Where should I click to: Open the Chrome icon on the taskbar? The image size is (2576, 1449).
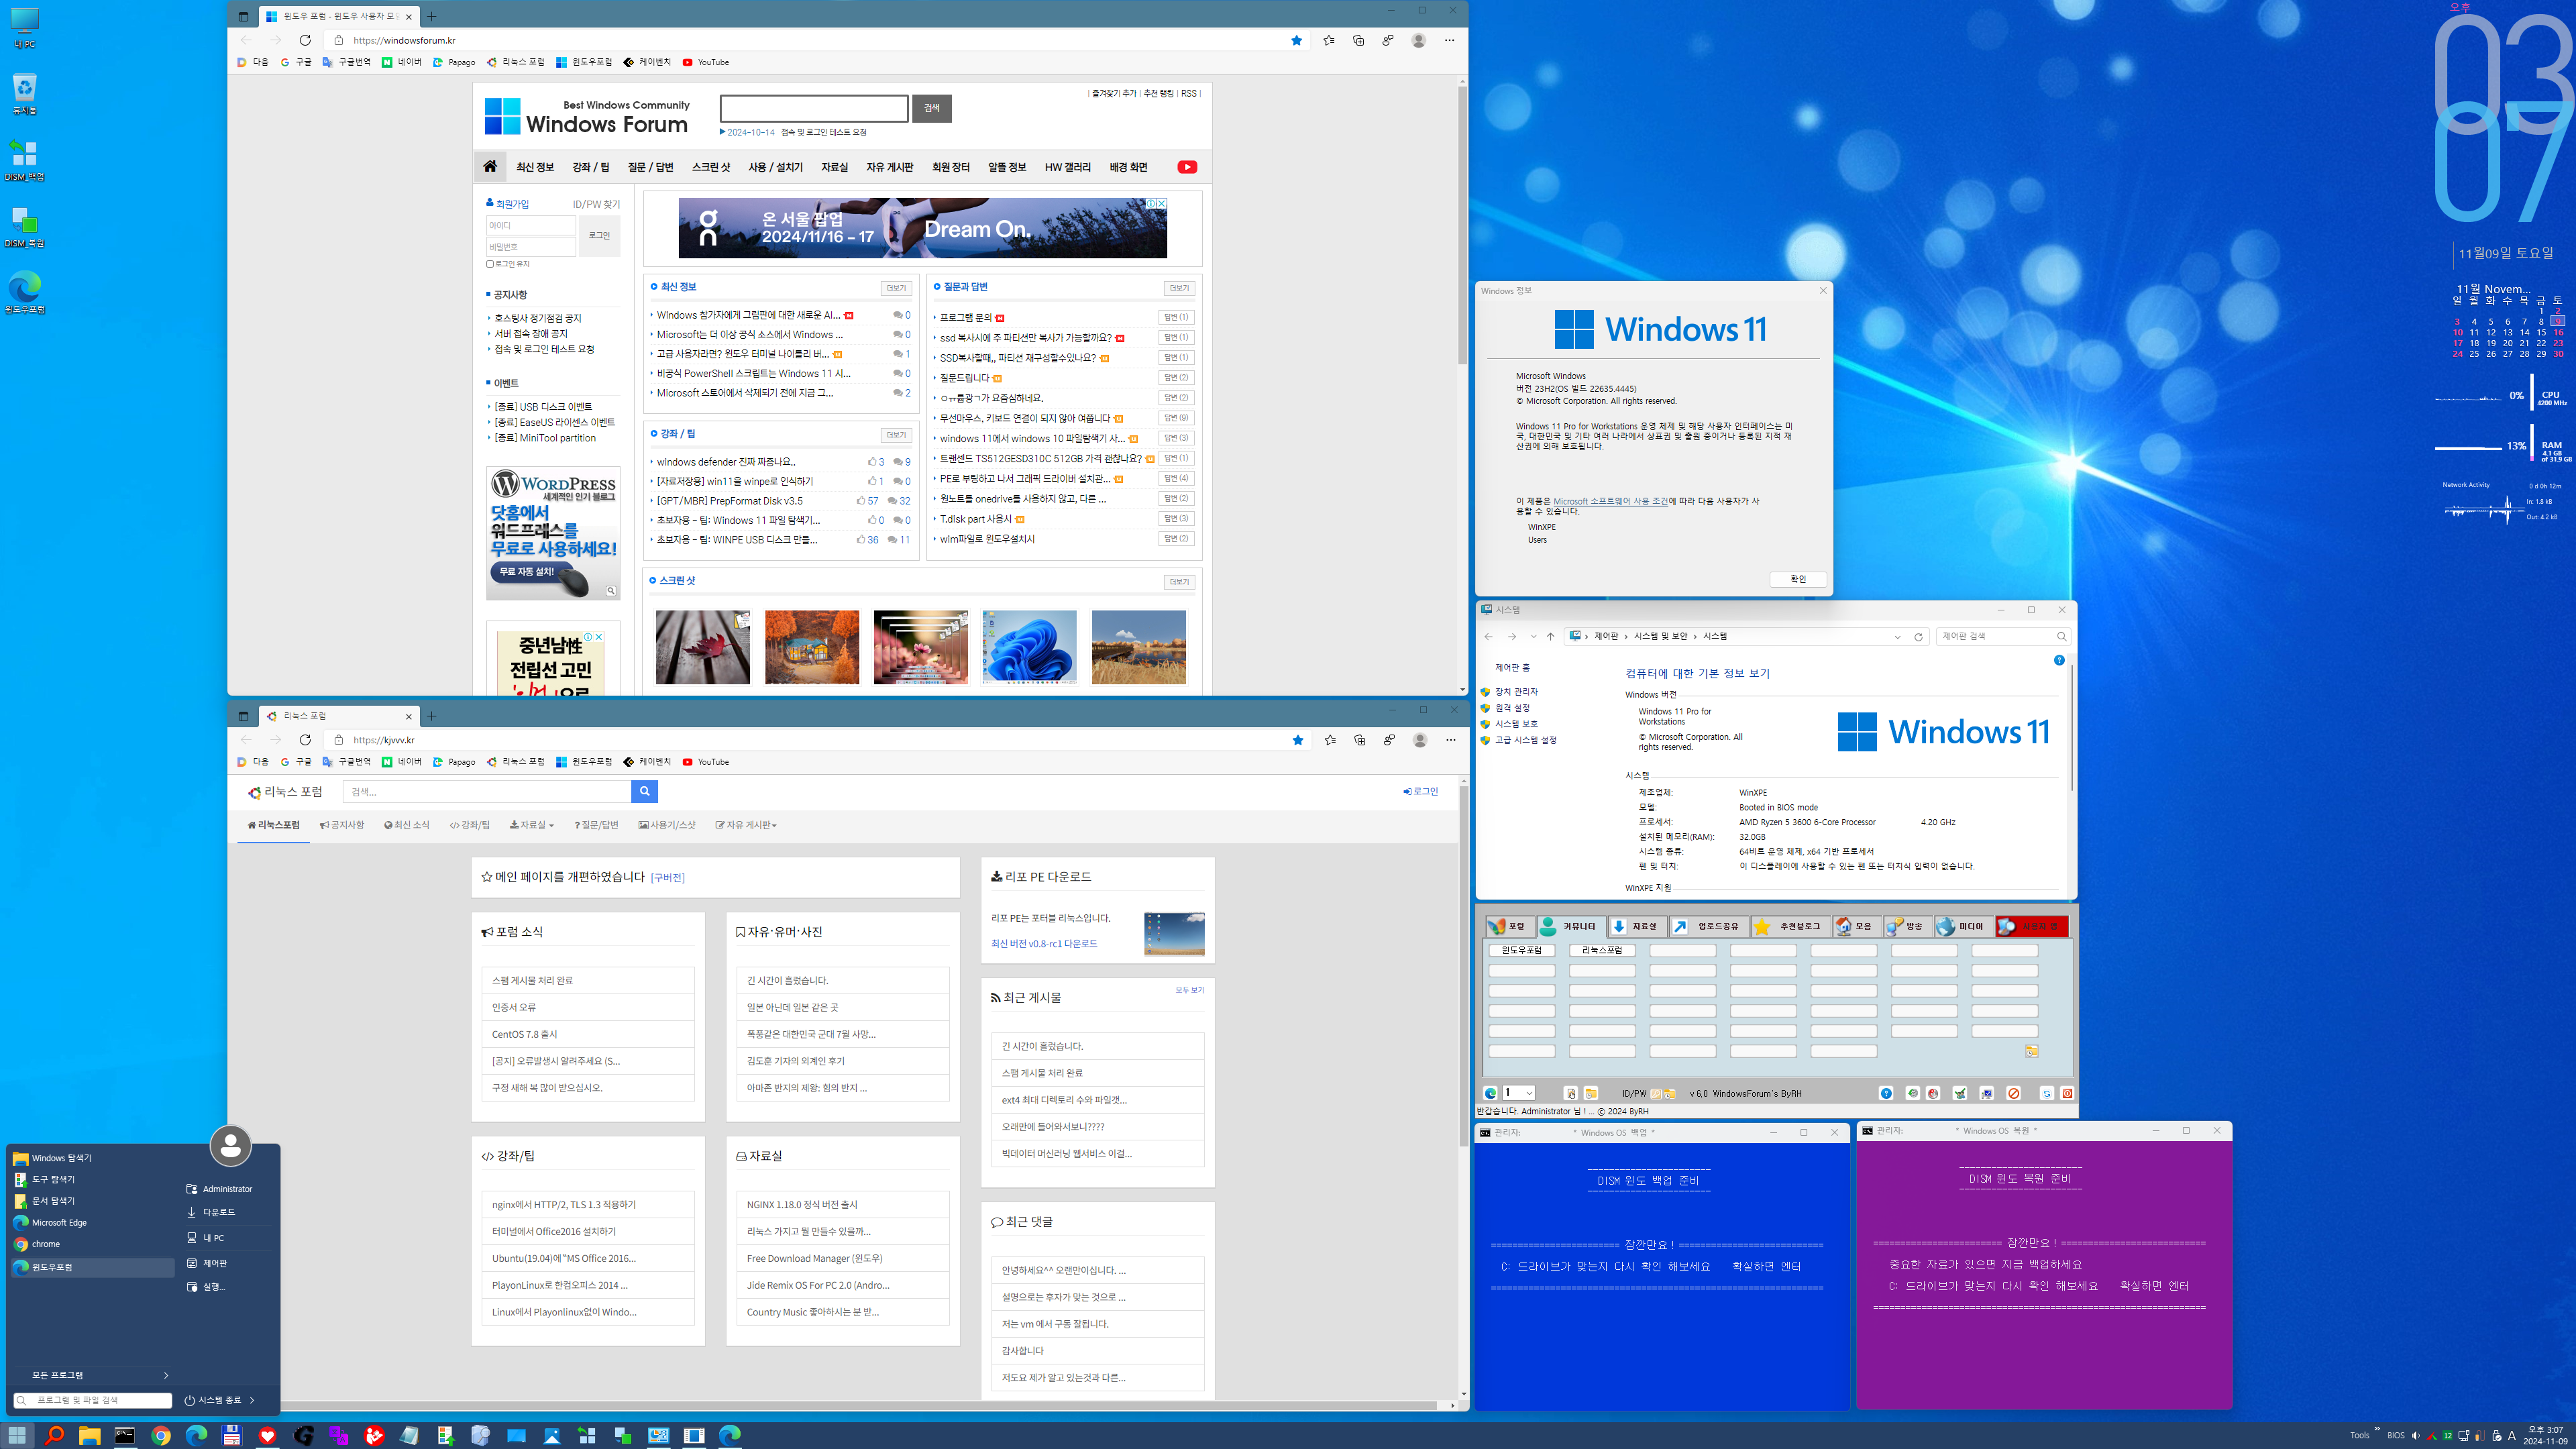click(x=161, y=1435)
